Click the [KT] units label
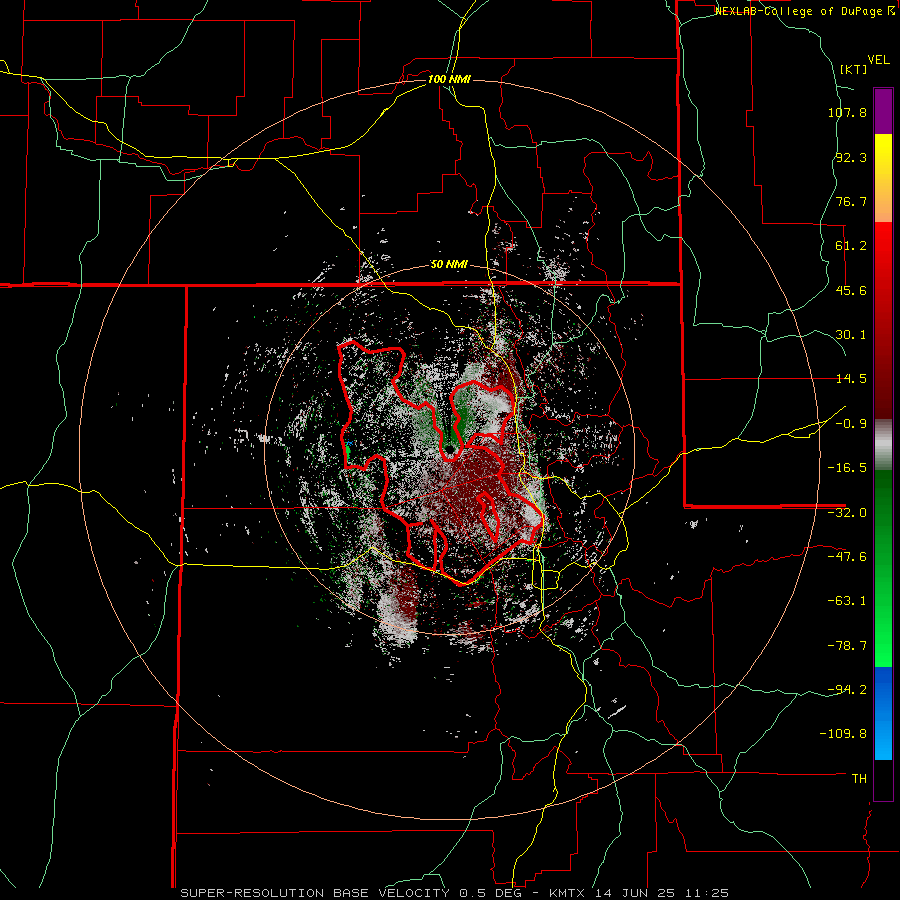Screen dimensions: 900x900 pos(854,69)
